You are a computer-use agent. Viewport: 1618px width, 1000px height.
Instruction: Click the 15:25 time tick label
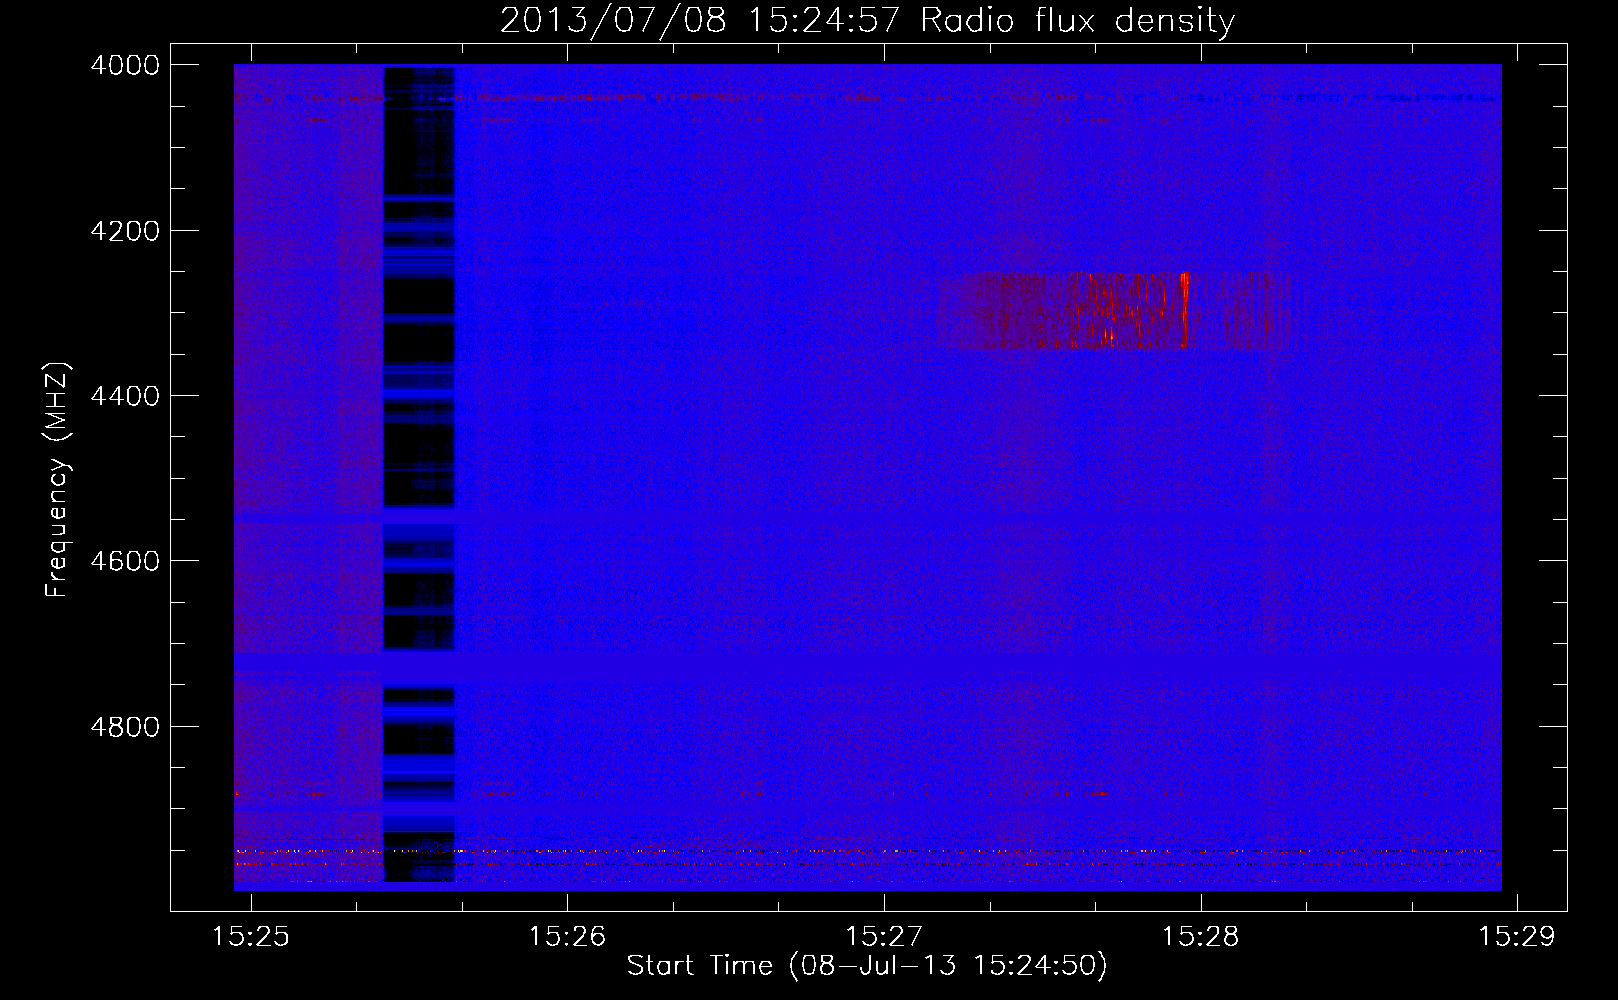pyautogui.click(x=251, y=936)
